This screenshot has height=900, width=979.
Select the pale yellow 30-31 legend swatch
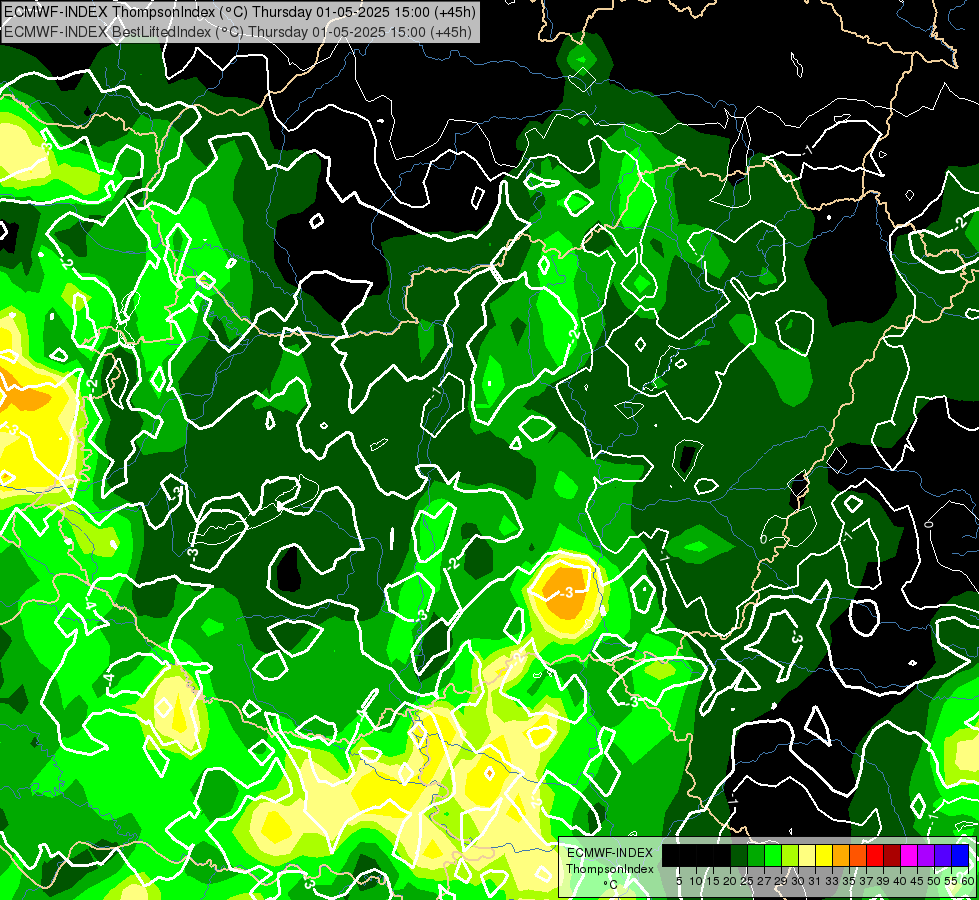pyautogui.click(x=807, y=855)
